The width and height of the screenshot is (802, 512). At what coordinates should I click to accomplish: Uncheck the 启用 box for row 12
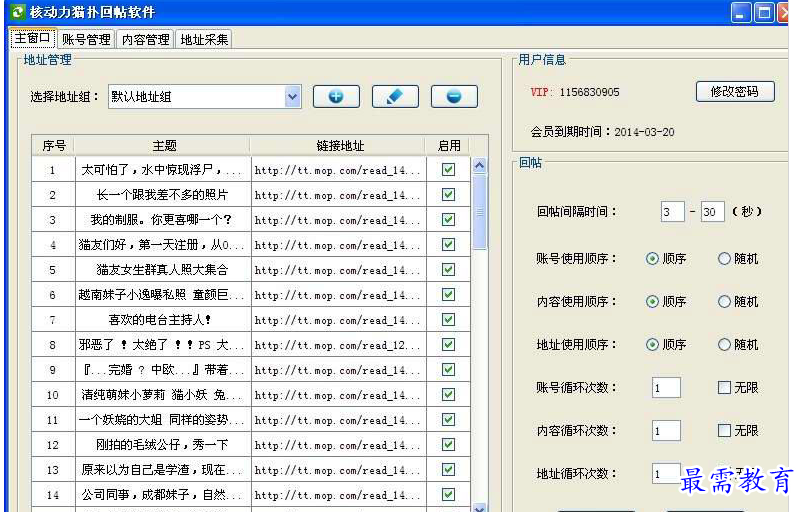point(449,444)
